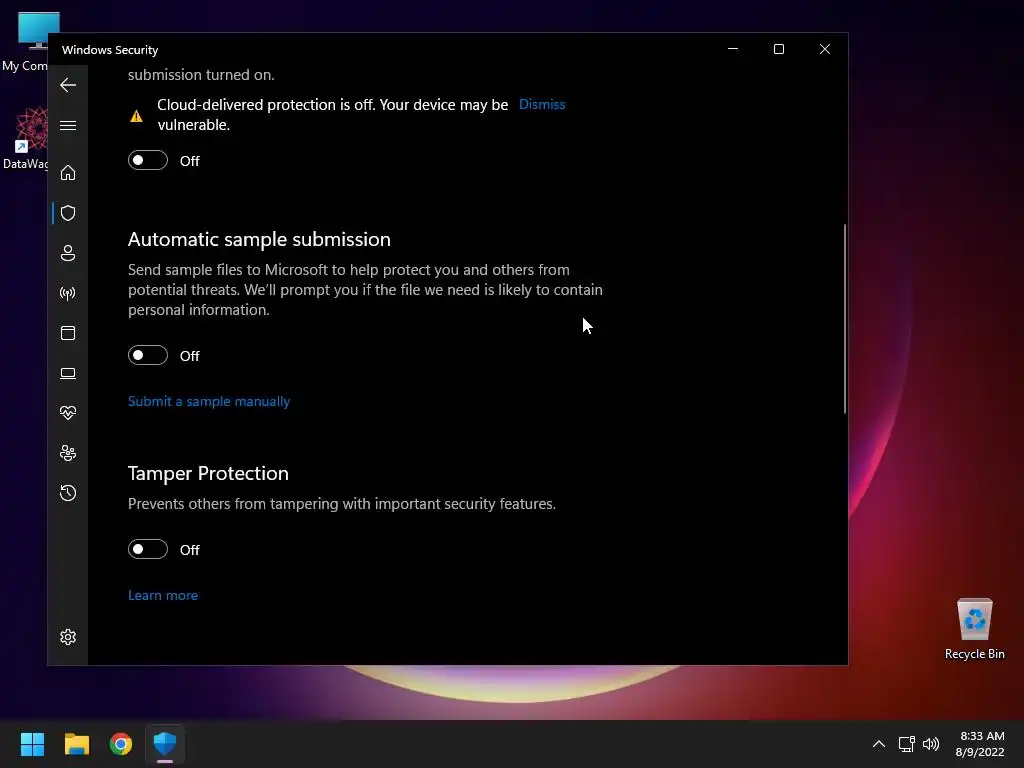1024x768 pixels.
Task: Open Protection history clock icon
Action: [x=68, y=493]
